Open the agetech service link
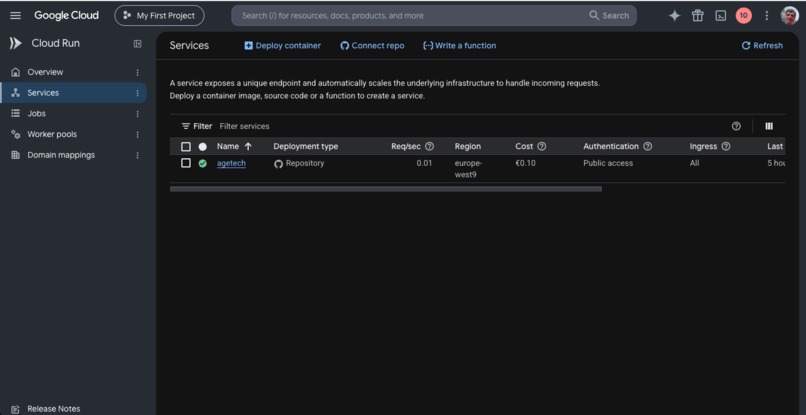The height and width of the screenshot is (415, 806). pyautogui.click(x=231, y=163)
